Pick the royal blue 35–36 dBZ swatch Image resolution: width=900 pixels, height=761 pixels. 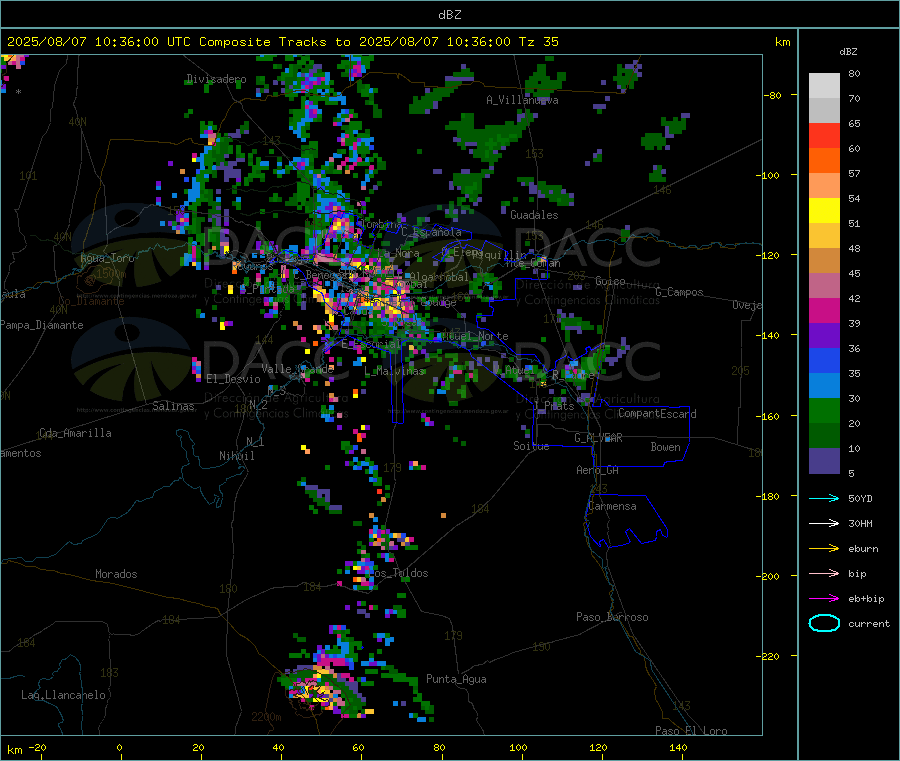point(824,360)
